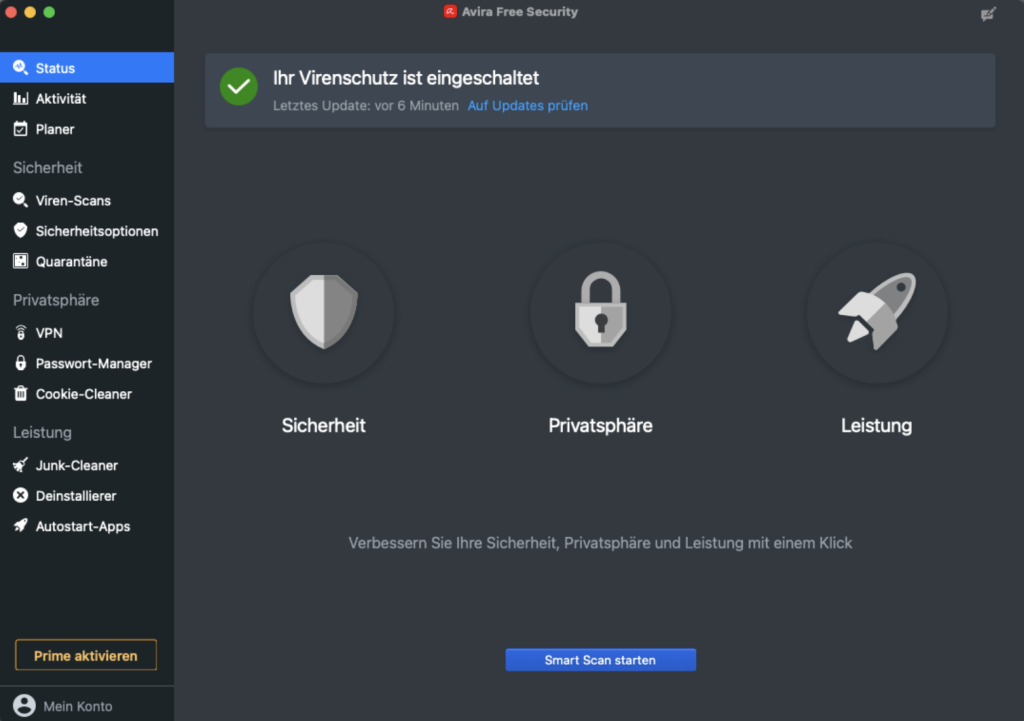Click the Auf Updates prüfen link
The image size is (1024, 721).
coord(527,106)
